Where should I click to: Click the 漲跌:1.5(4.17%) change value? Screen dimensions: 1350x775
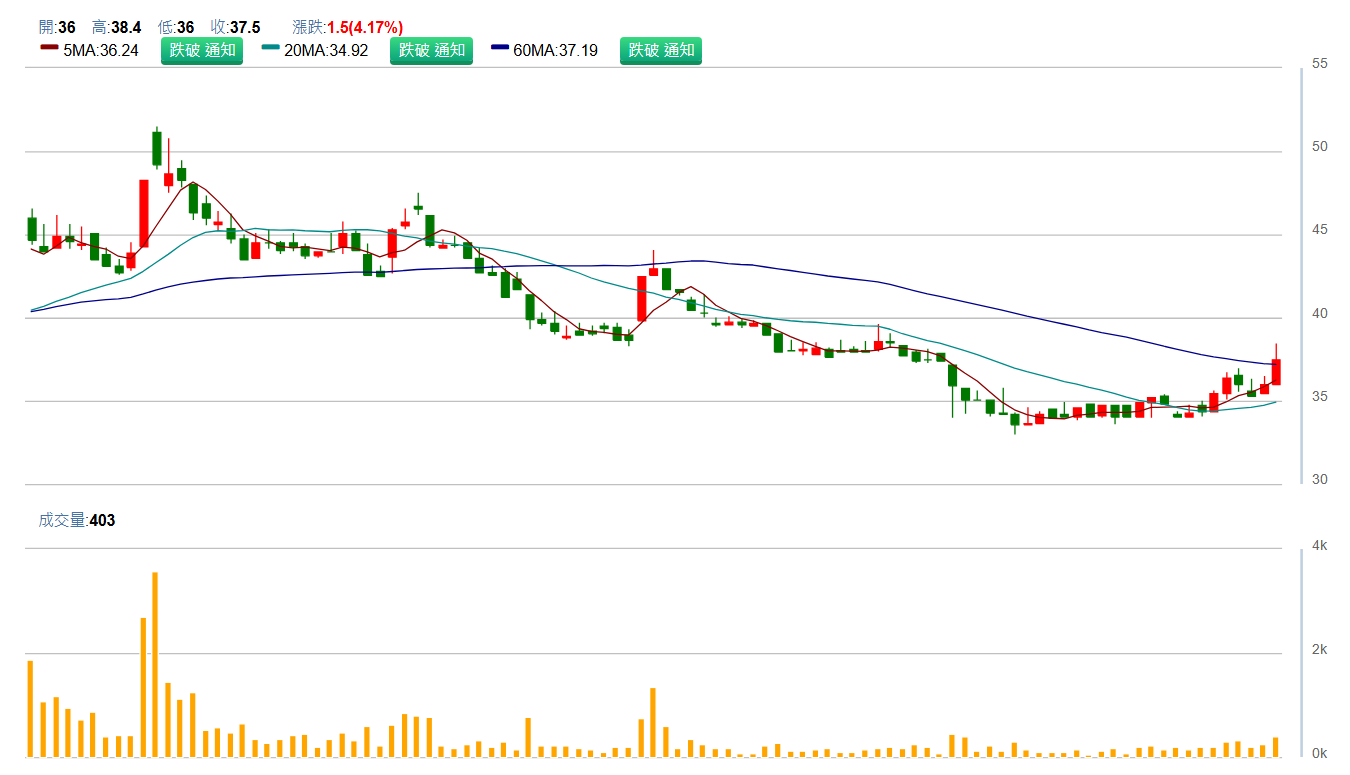point(348,27)
